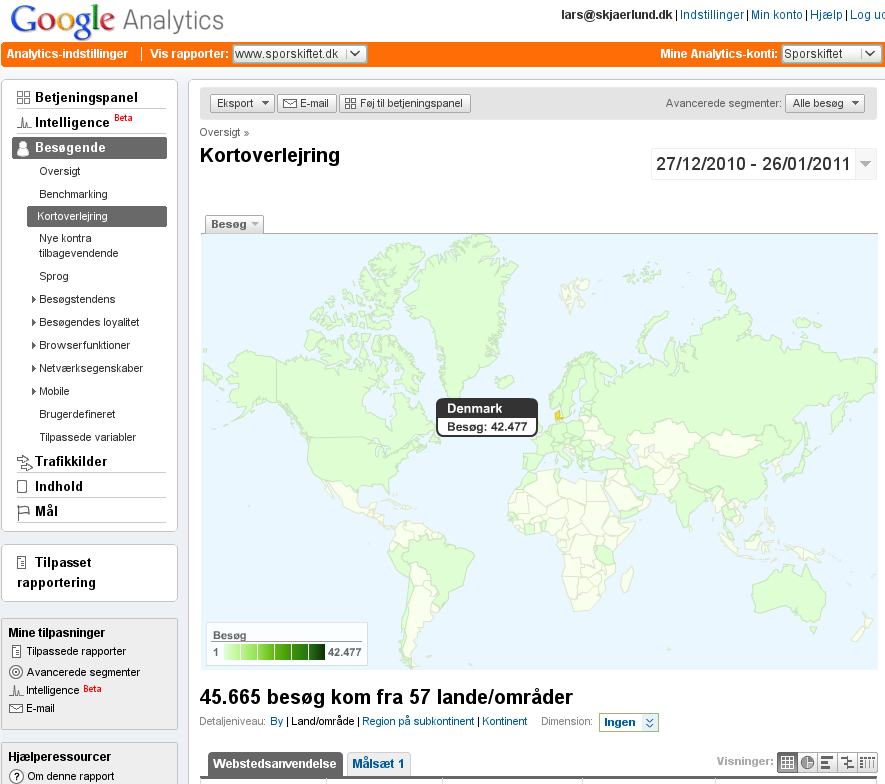Click the Tilpassede rapporter icon

pos(16,652)
